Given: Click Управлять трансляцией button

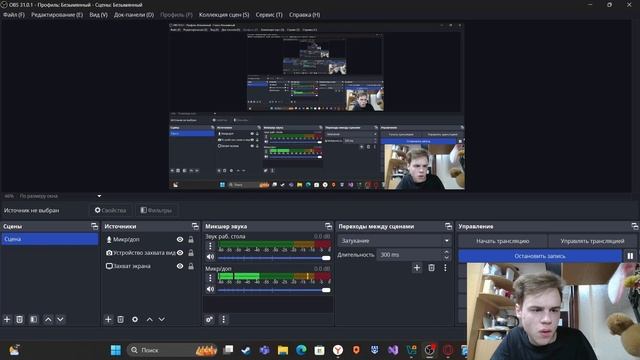Looking at the screenshot, I should (592, 241).
